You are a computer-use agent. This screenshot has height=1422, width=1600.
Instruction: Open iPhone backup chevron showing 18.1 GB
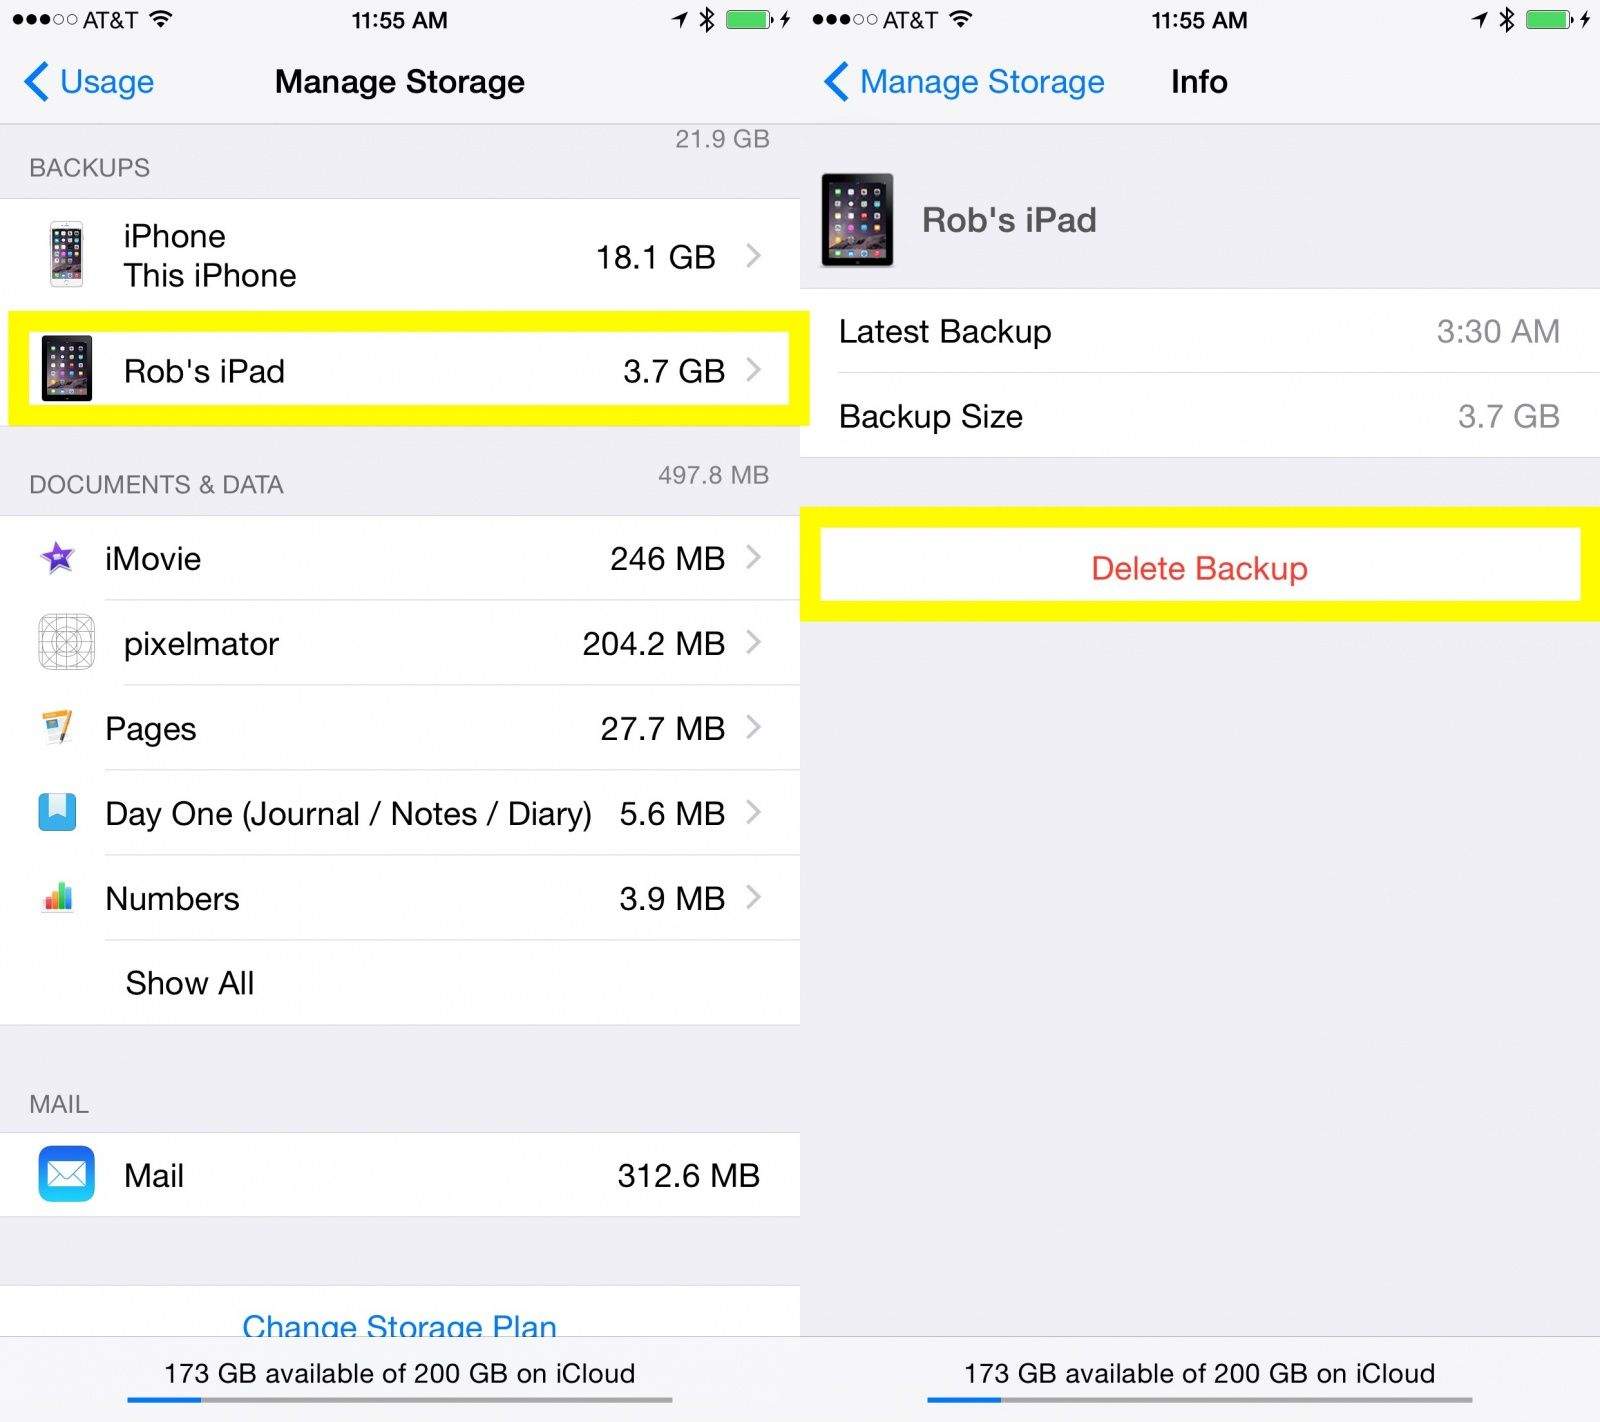[754, 256]
